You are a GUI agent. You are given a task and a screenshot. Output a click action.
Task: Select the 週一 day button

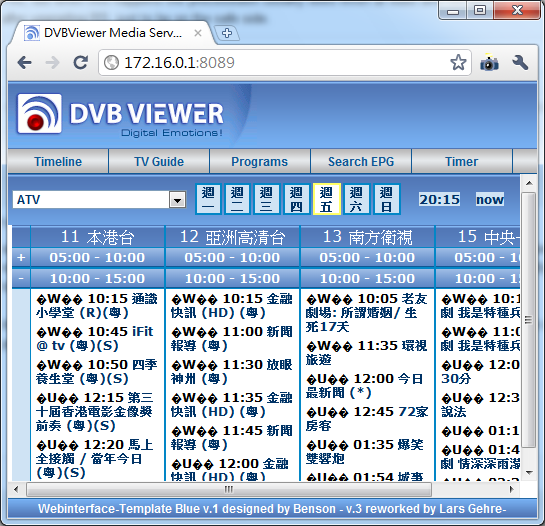click(208, 199)
